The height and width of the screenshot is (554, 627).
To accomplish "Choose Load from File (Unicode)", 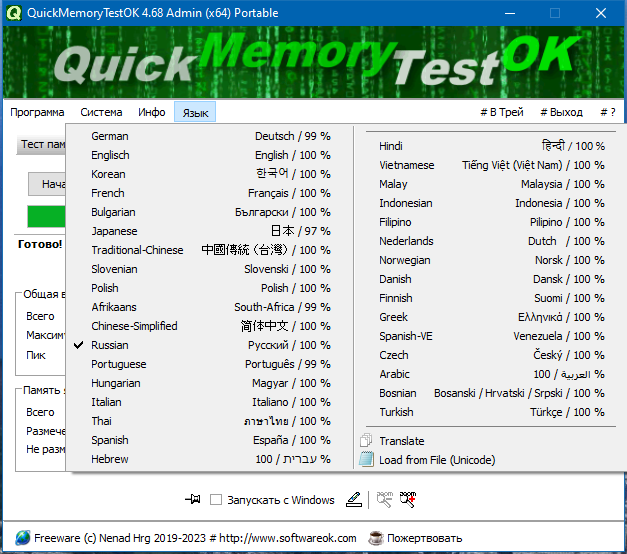I will point(491,460).
